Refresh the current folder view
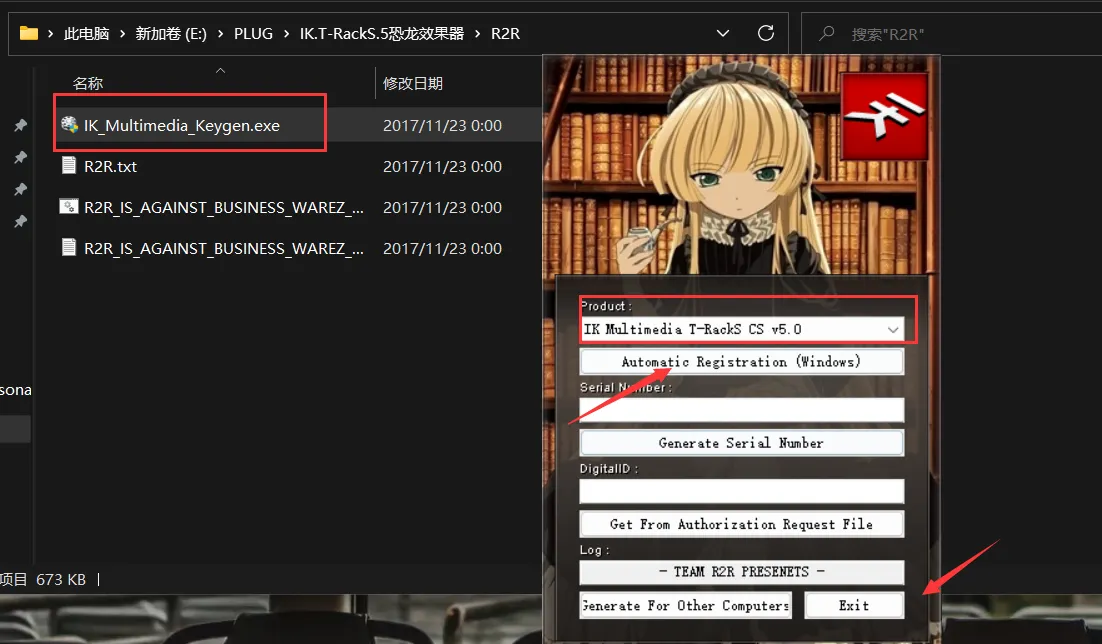 tap(765, 33)
